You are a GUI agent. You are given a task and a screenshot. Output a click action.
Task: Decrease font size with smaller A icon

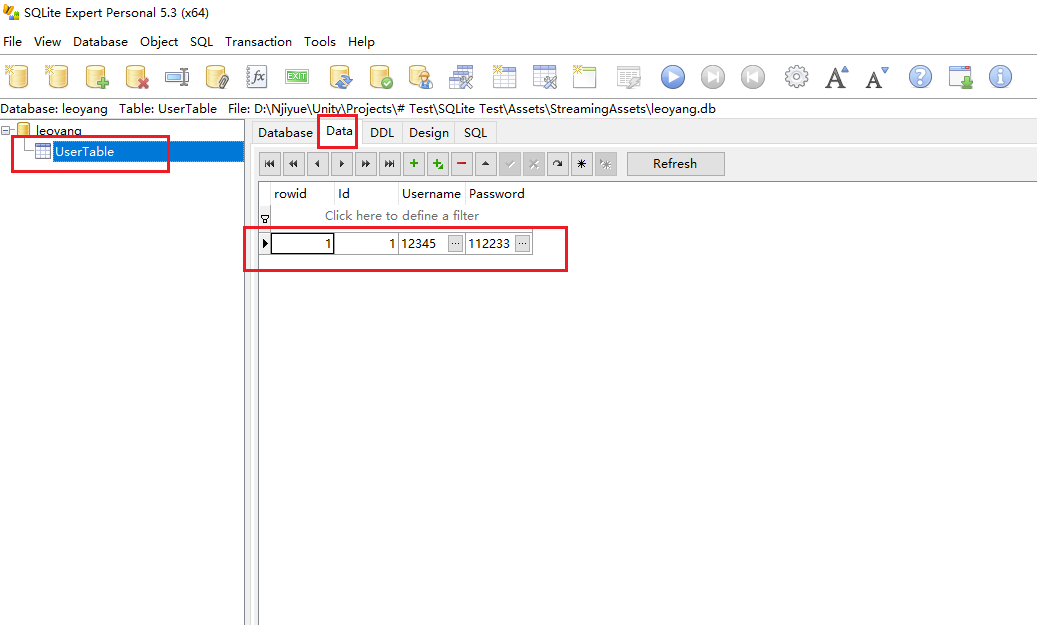877,77
